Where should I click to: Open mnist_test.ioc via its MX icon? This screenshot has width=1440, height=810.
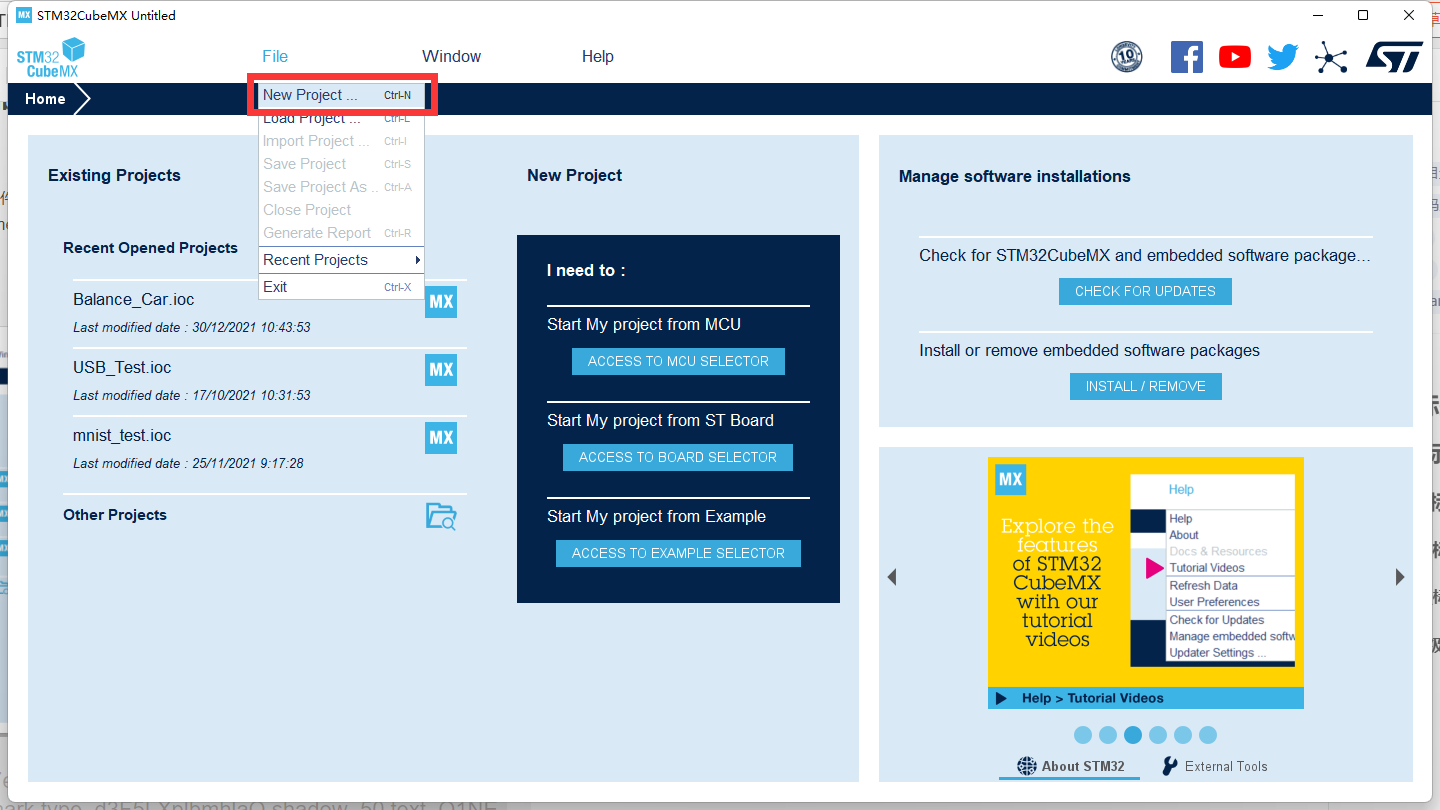click(441, 438)
